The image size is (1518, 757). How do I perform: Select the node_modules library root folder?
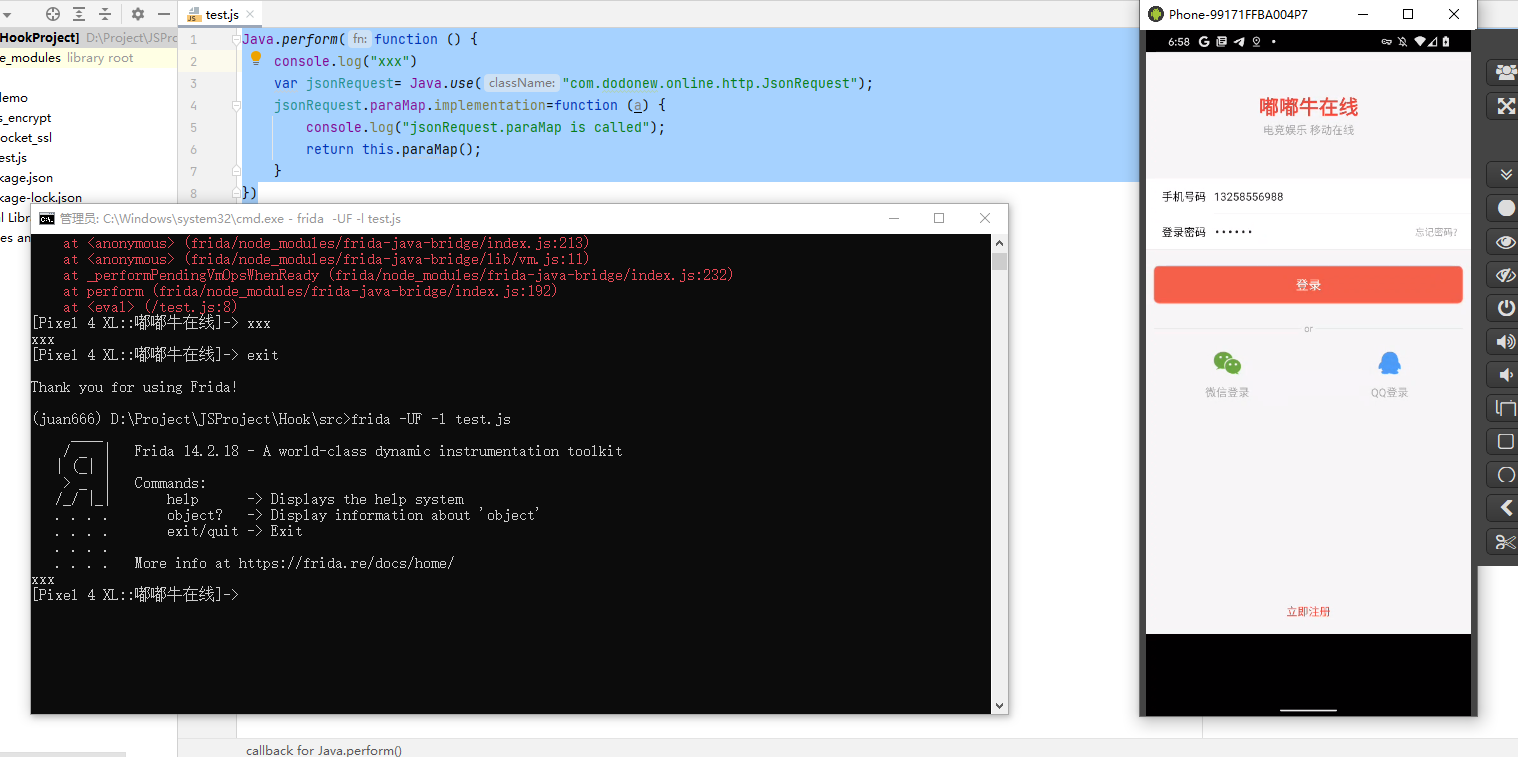pos(66,58)
